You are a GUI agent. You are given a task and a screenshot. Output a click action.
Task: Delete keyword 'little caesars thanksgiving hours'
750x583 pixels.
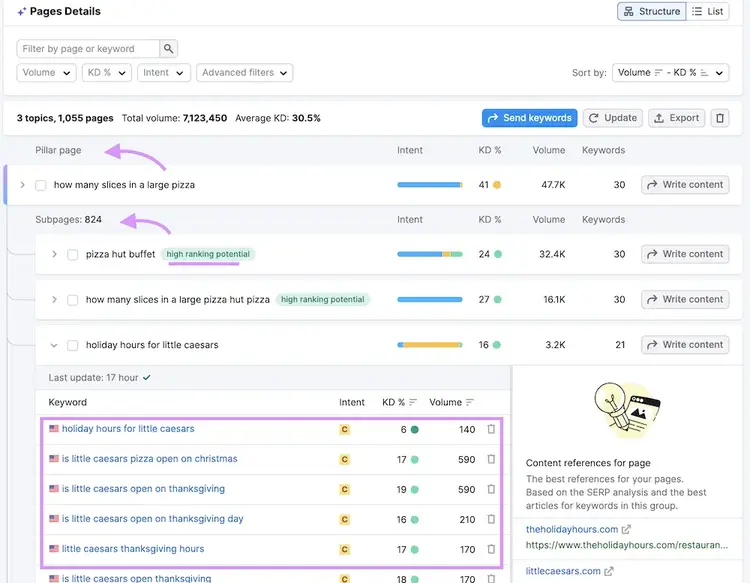coord(491,549)
